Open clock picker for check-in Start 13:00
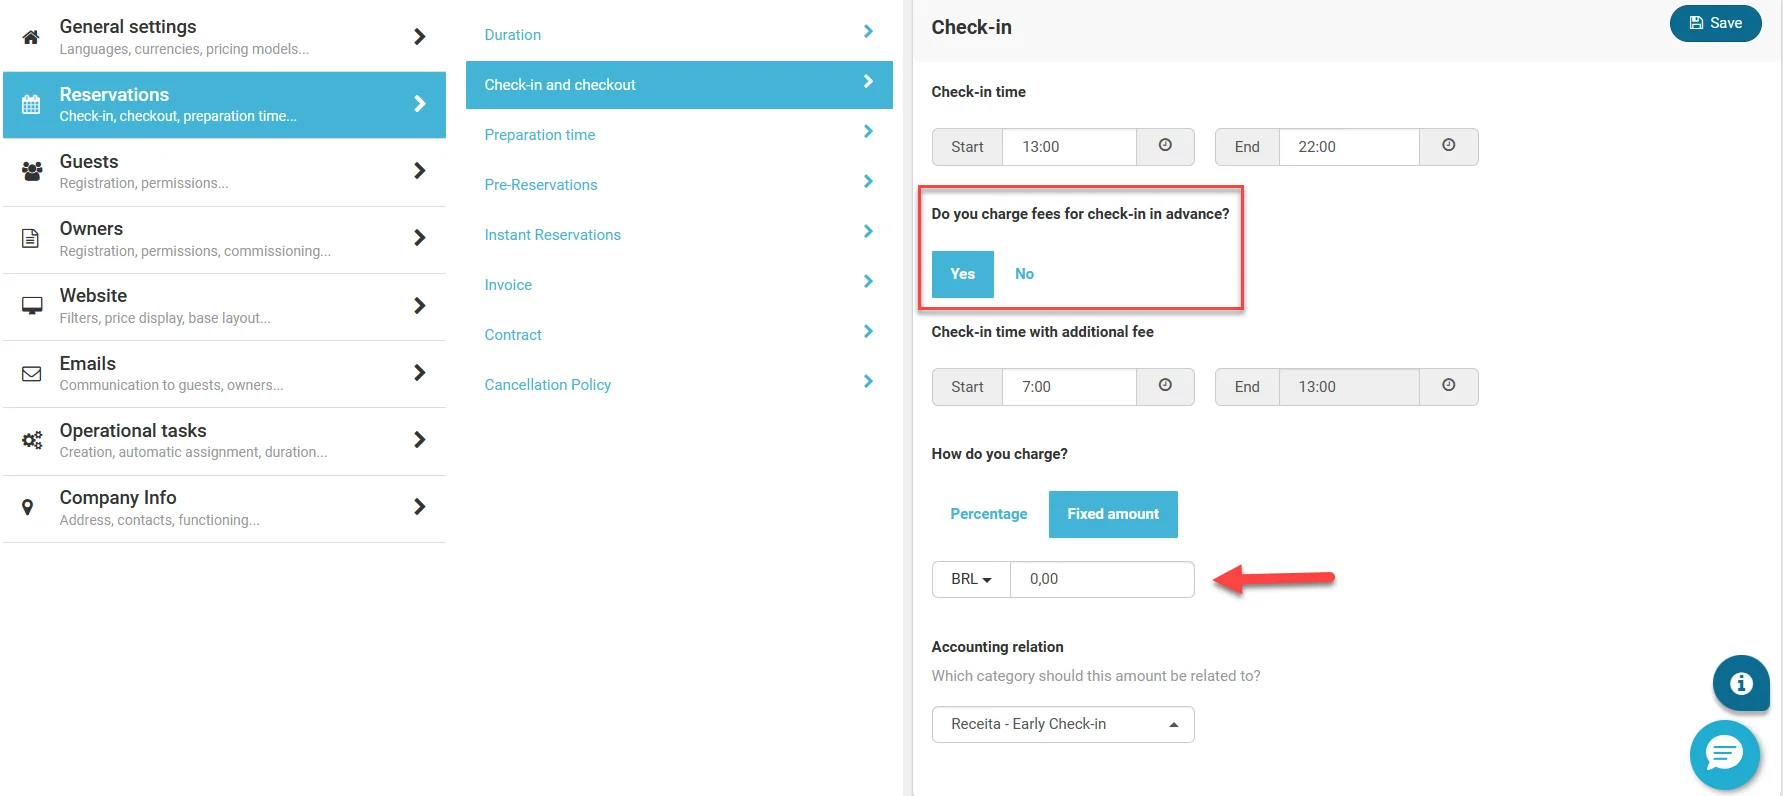Screen dimensions: 1783x796 coord(1165,146)
